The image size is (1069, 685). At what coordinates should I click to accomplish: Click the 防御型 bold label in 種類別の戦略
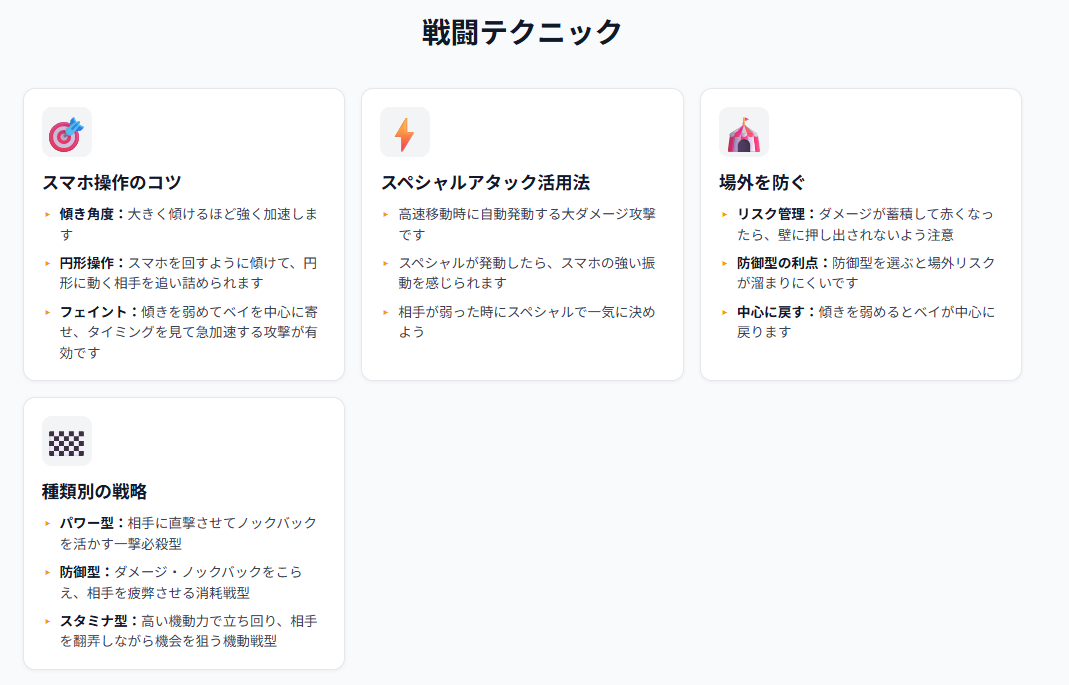pos(81,572)
